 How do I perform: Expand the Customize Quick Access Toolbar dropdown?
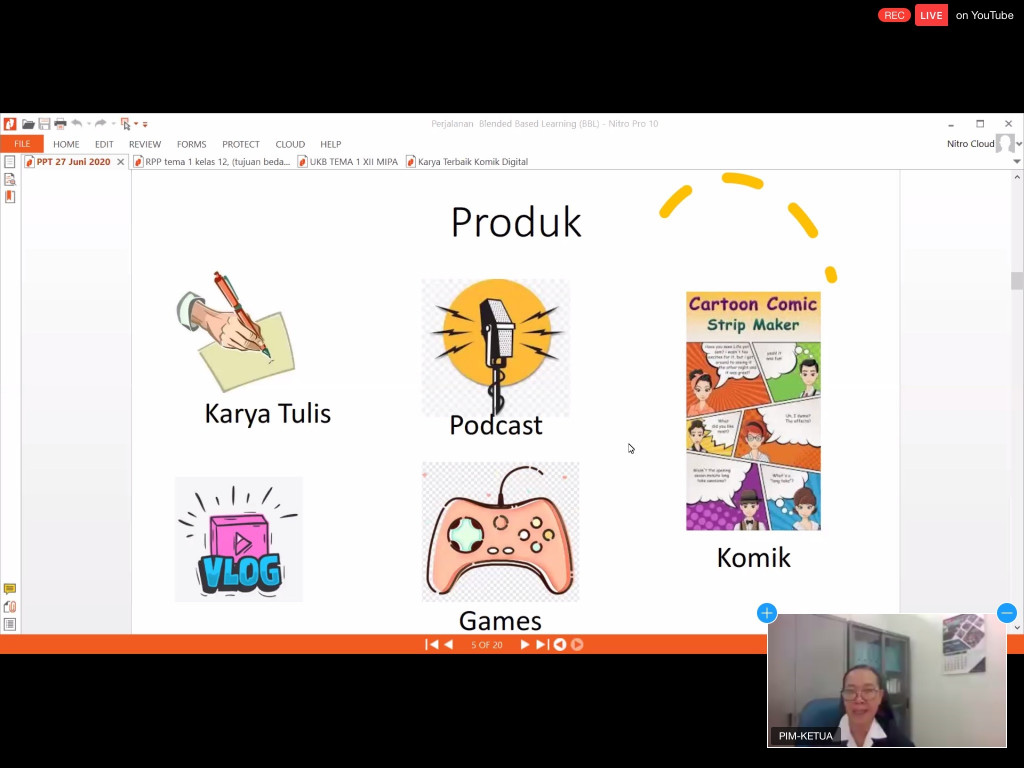145,125
